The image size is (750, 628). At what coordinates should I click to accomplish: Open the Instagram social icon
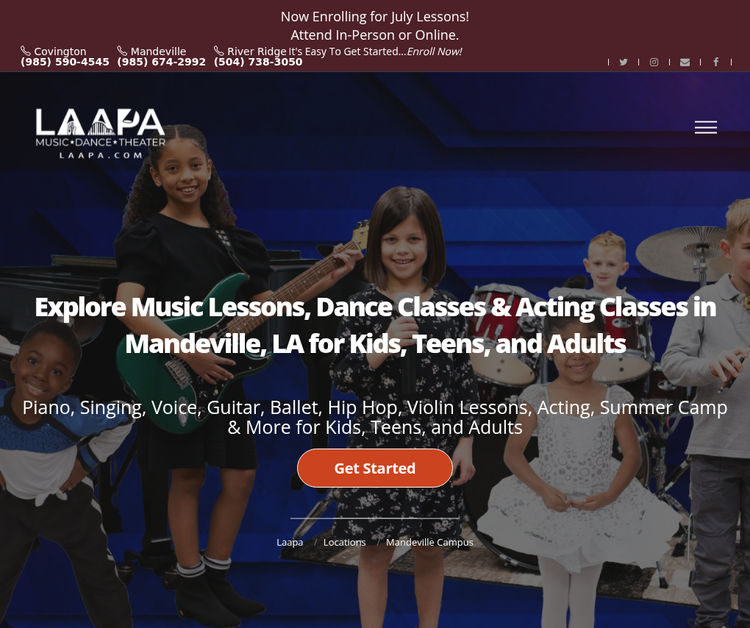pyautogui.click(x=654, y=62)
